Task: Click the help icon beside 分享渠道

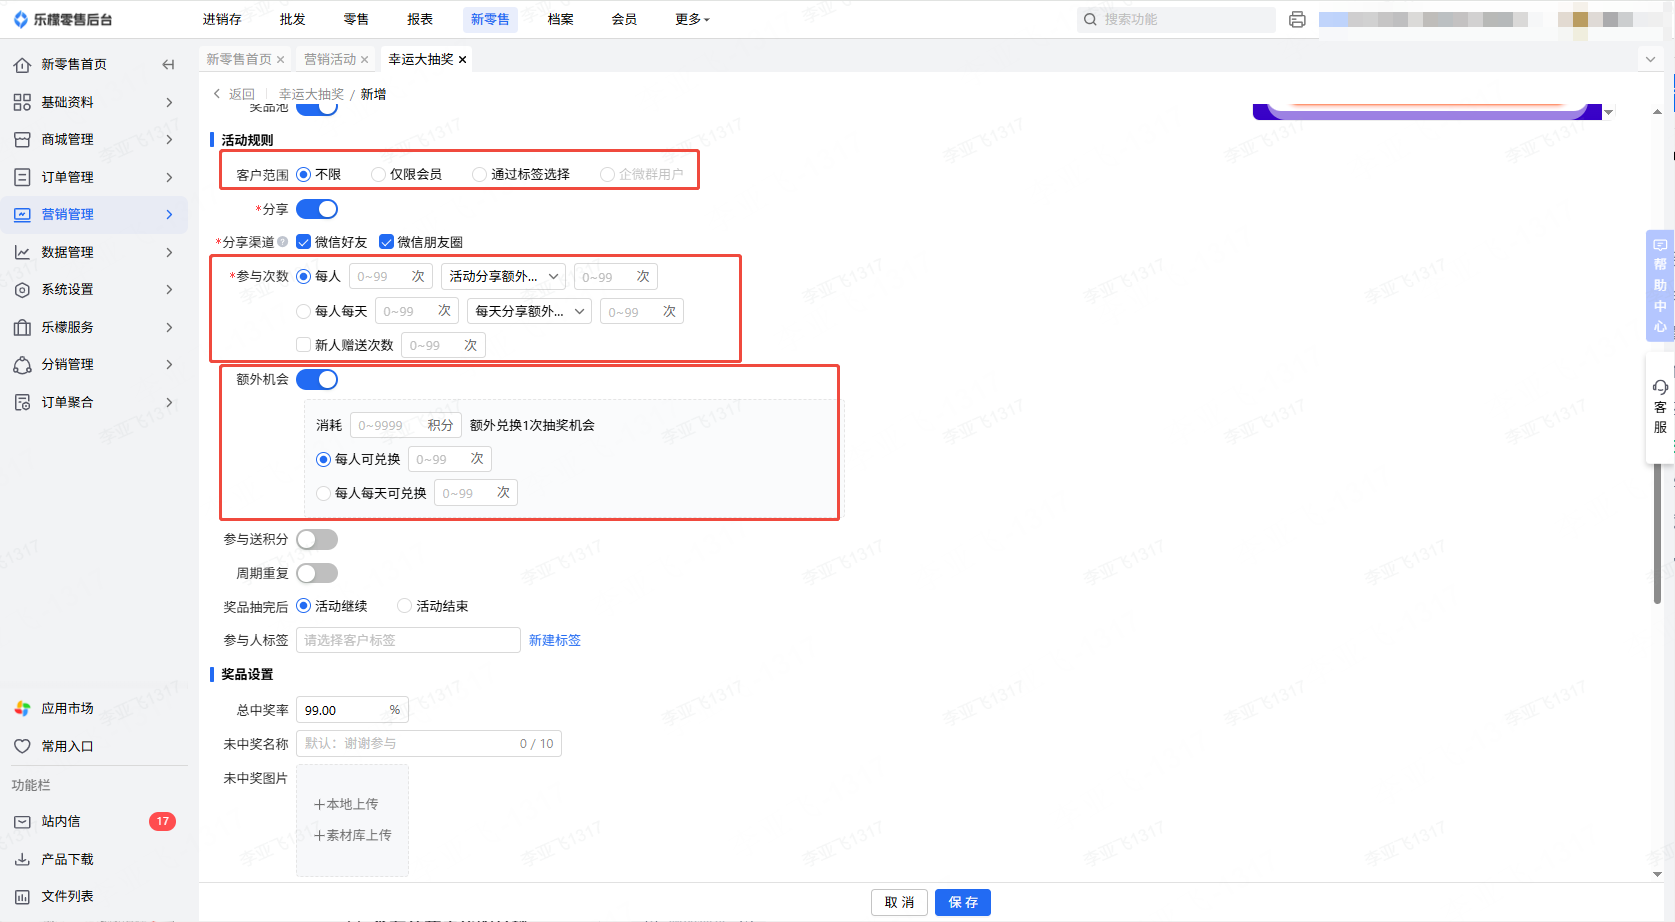Action: click(283, 242)
